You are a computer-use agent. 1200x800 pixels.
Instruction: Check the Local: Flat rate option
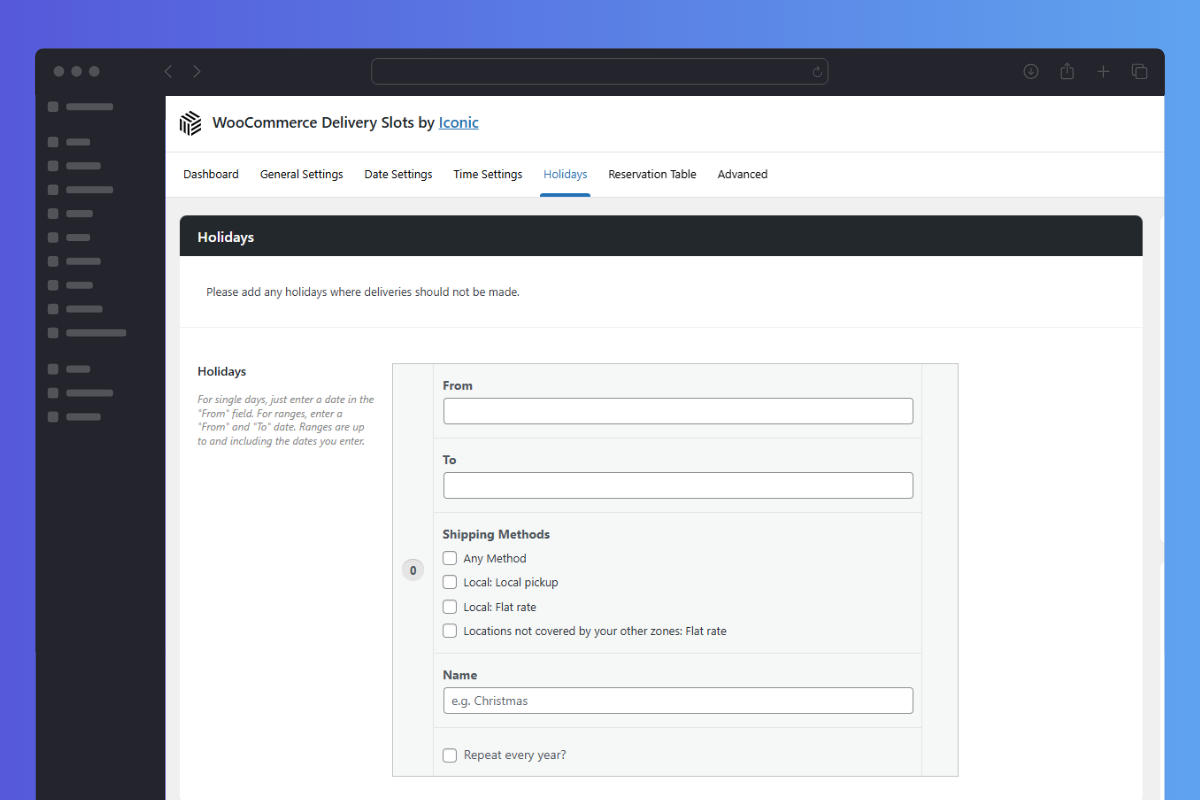(449, 606)
